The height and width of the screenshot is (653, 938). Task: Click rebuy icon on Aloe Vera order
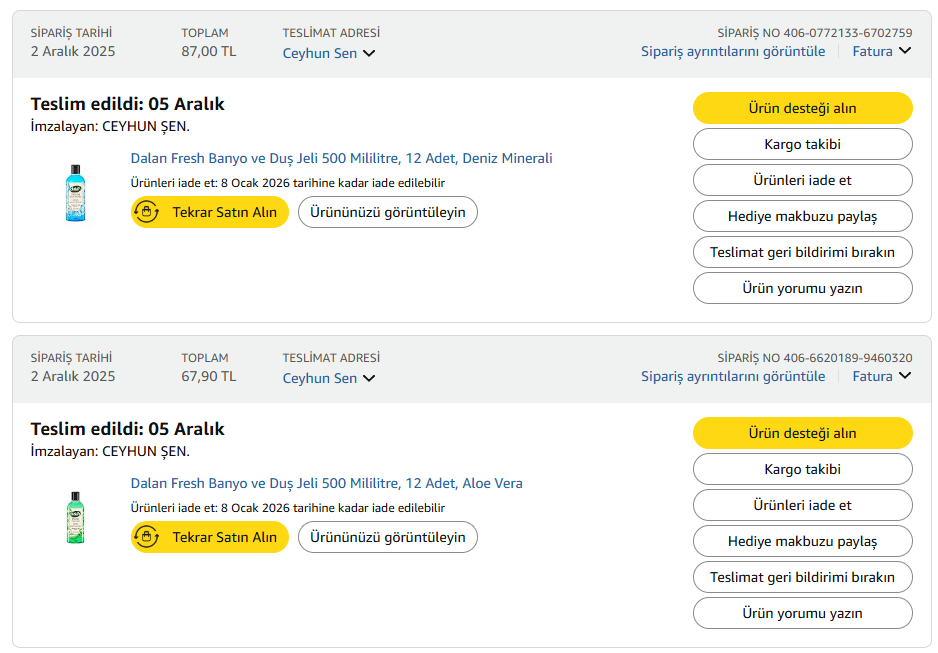click(147, 537)
